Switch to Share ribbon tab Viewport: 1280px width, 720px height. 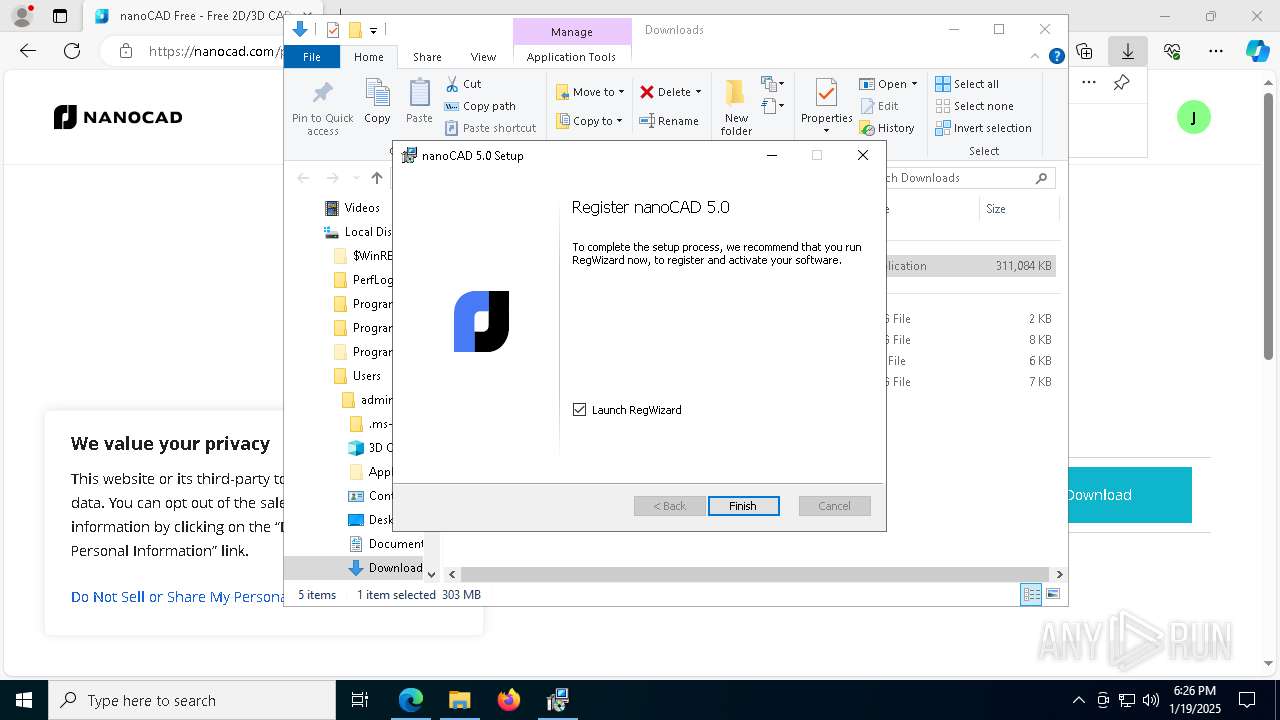(x=427, y=57)
